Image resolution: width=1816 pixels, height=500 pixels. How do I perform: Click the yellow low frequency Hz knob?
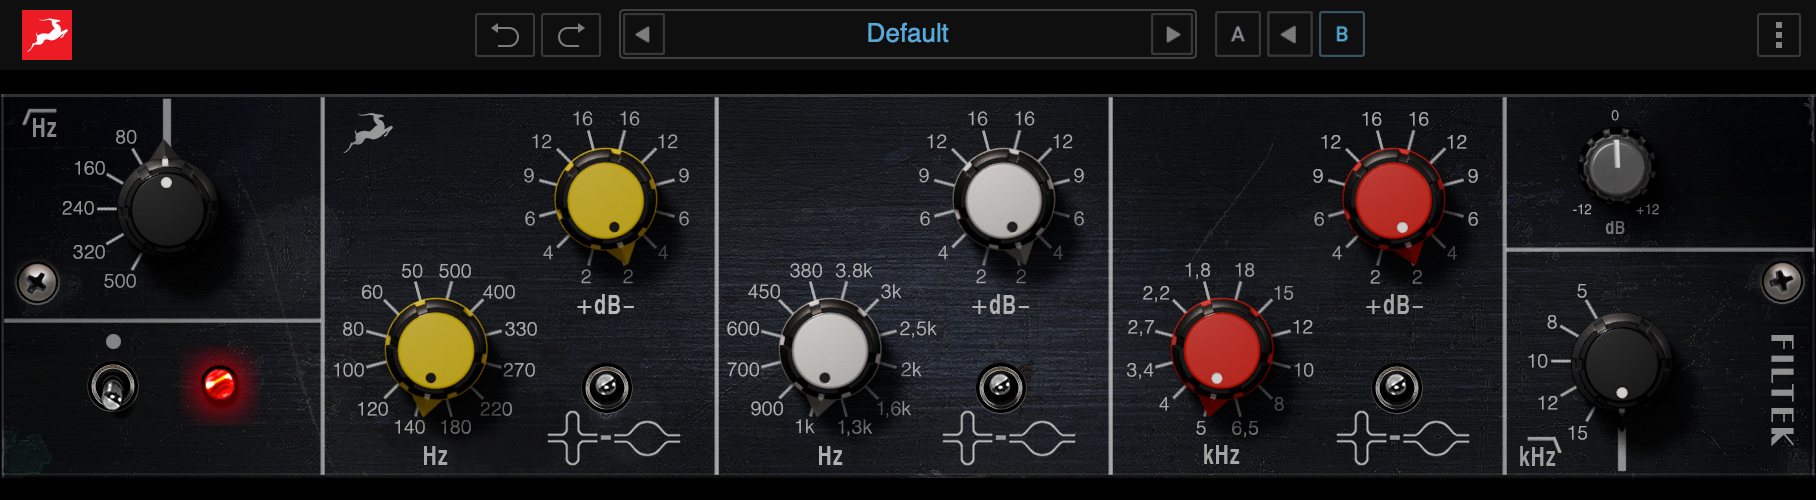click(x=436, y=351)
